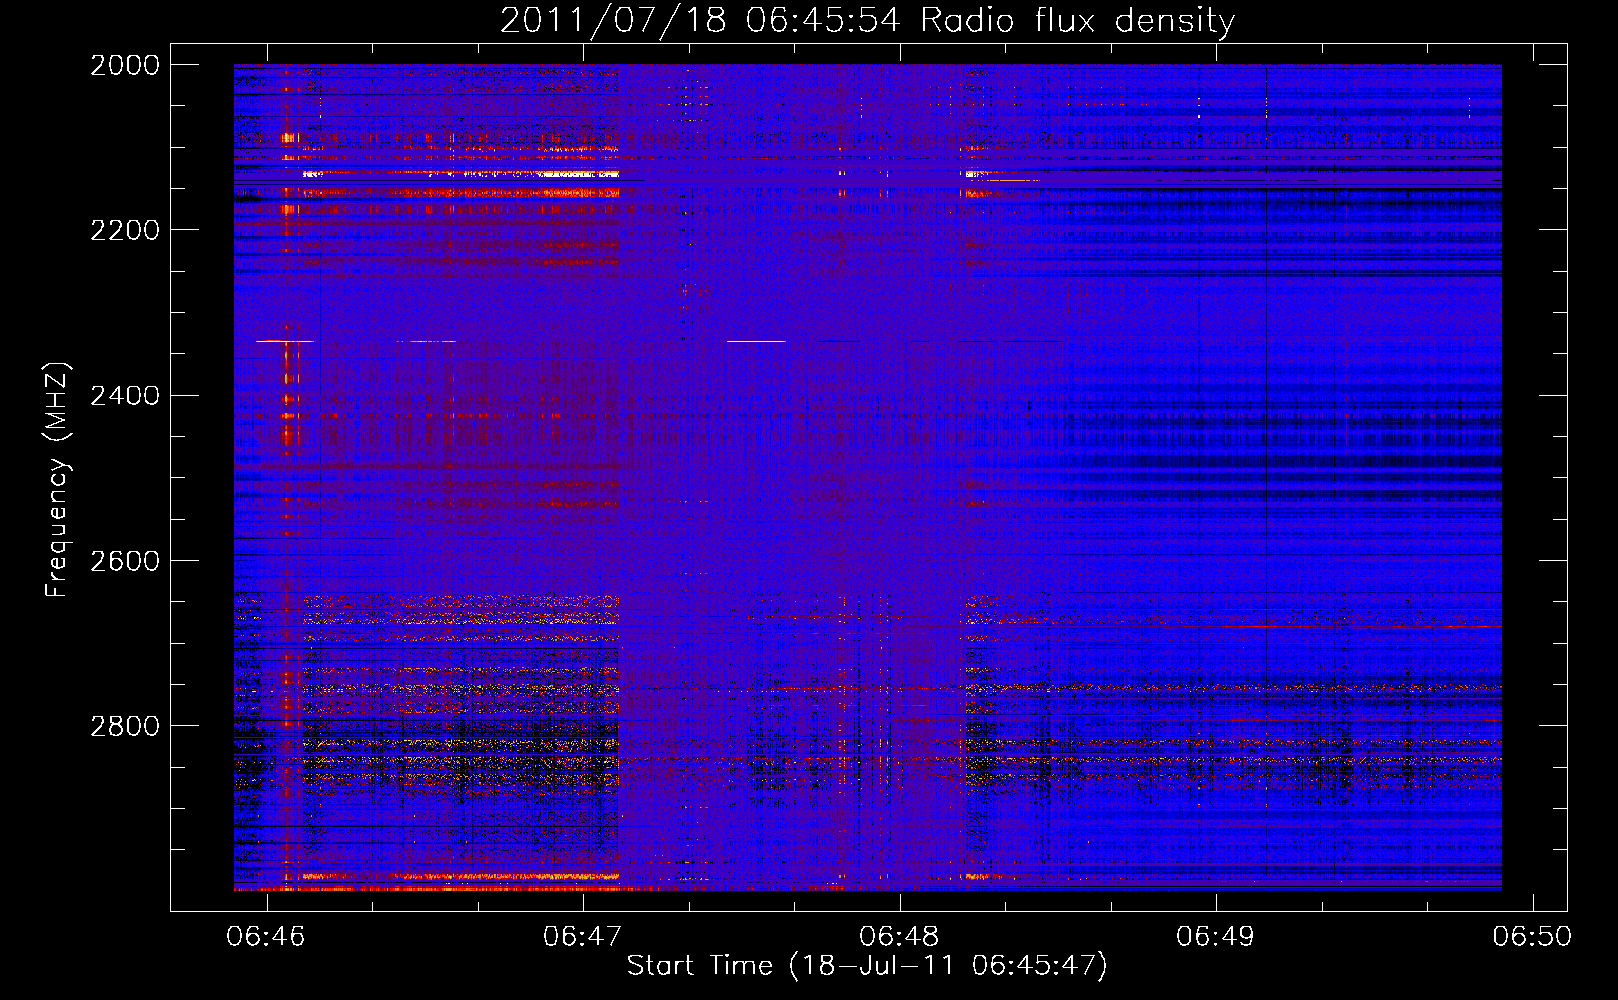Click the plot title 'Radio flux density'

pyautogui.click(x=1078, y=20)
